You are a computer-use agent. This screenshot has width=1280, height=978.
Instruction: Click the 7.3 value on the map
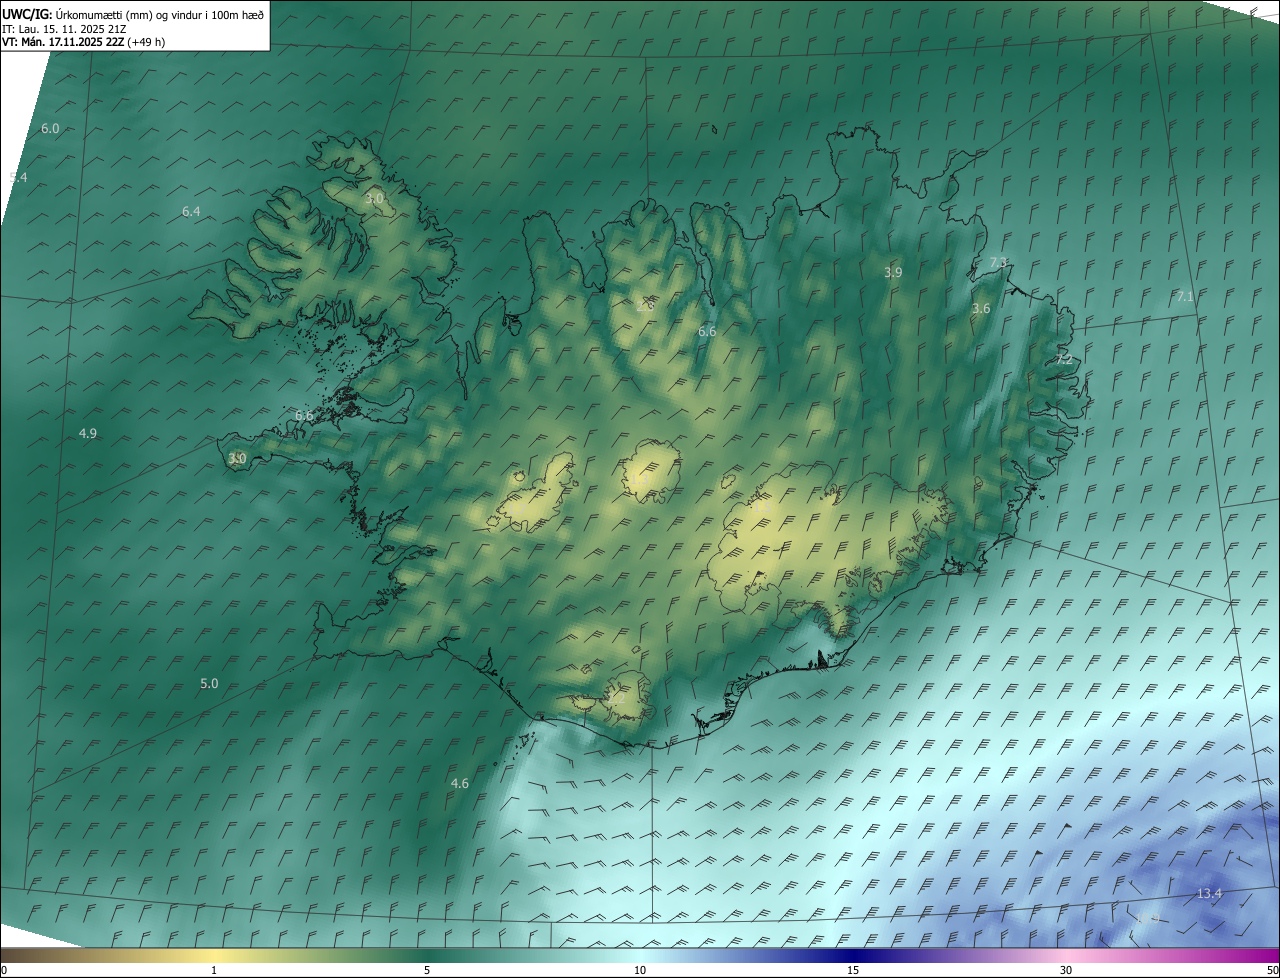pyautogui.click(x=998, y=262)
